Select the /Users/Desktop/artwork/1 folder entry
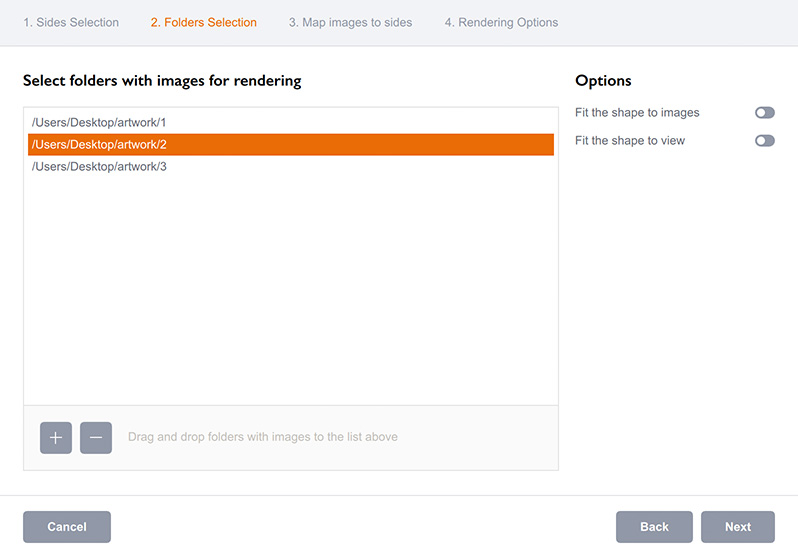 pyautogui.click(x=99, y=122)
